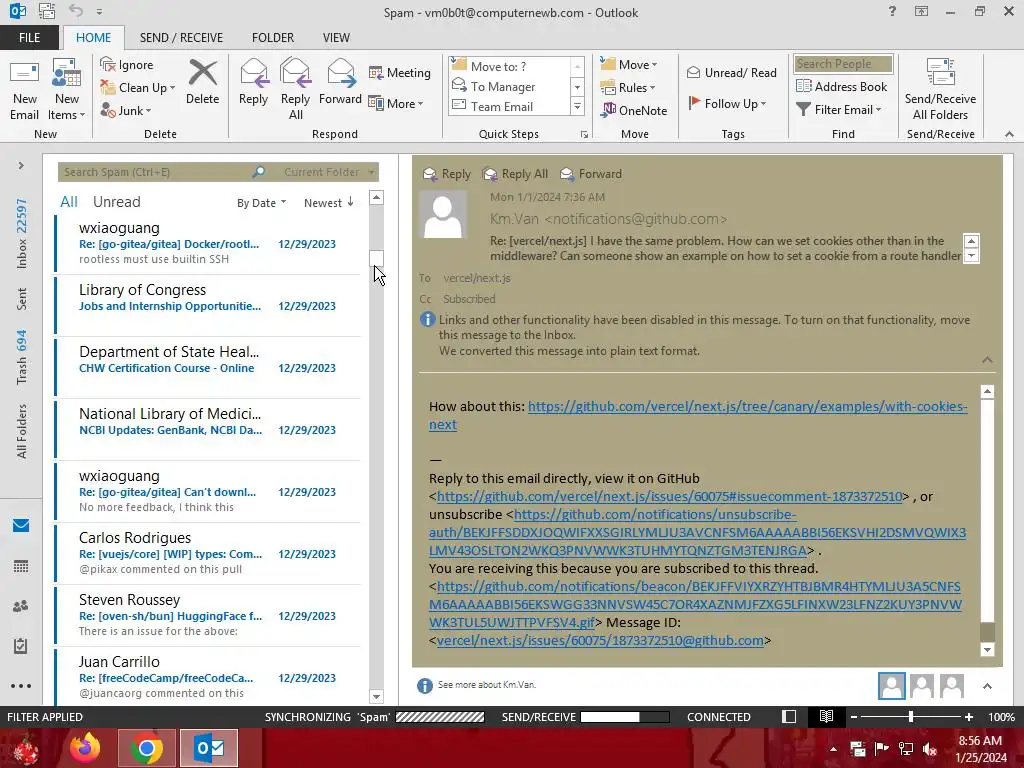Switch to the VIEW tab
Viewport: 1024px width, 768px height.
336,38
